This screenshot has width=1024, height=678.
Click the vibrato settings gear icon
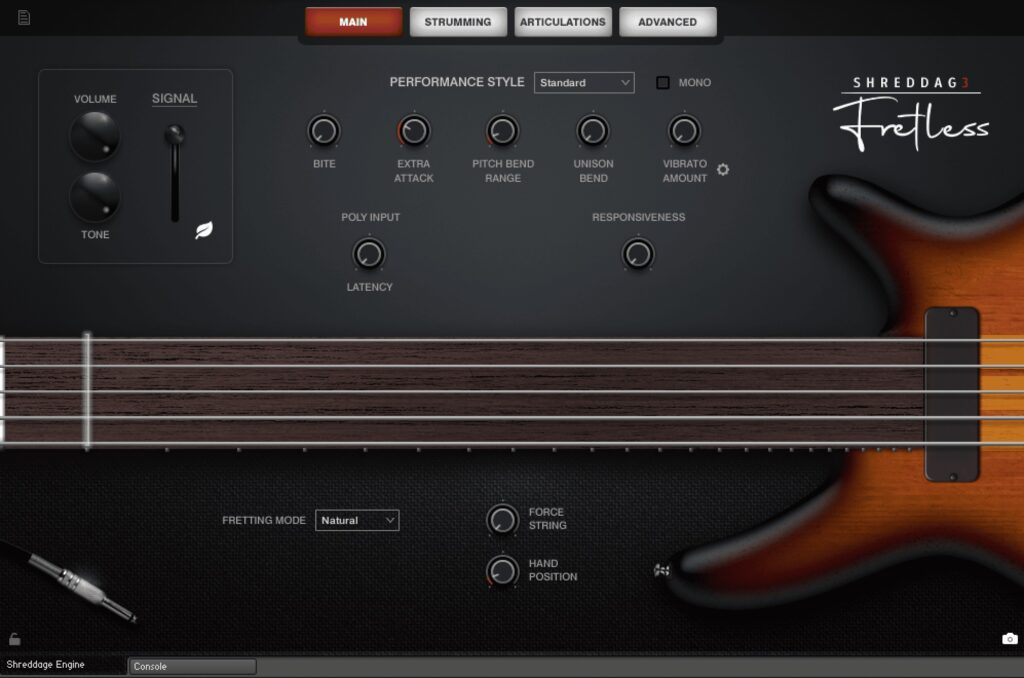(x=723, y=170)
